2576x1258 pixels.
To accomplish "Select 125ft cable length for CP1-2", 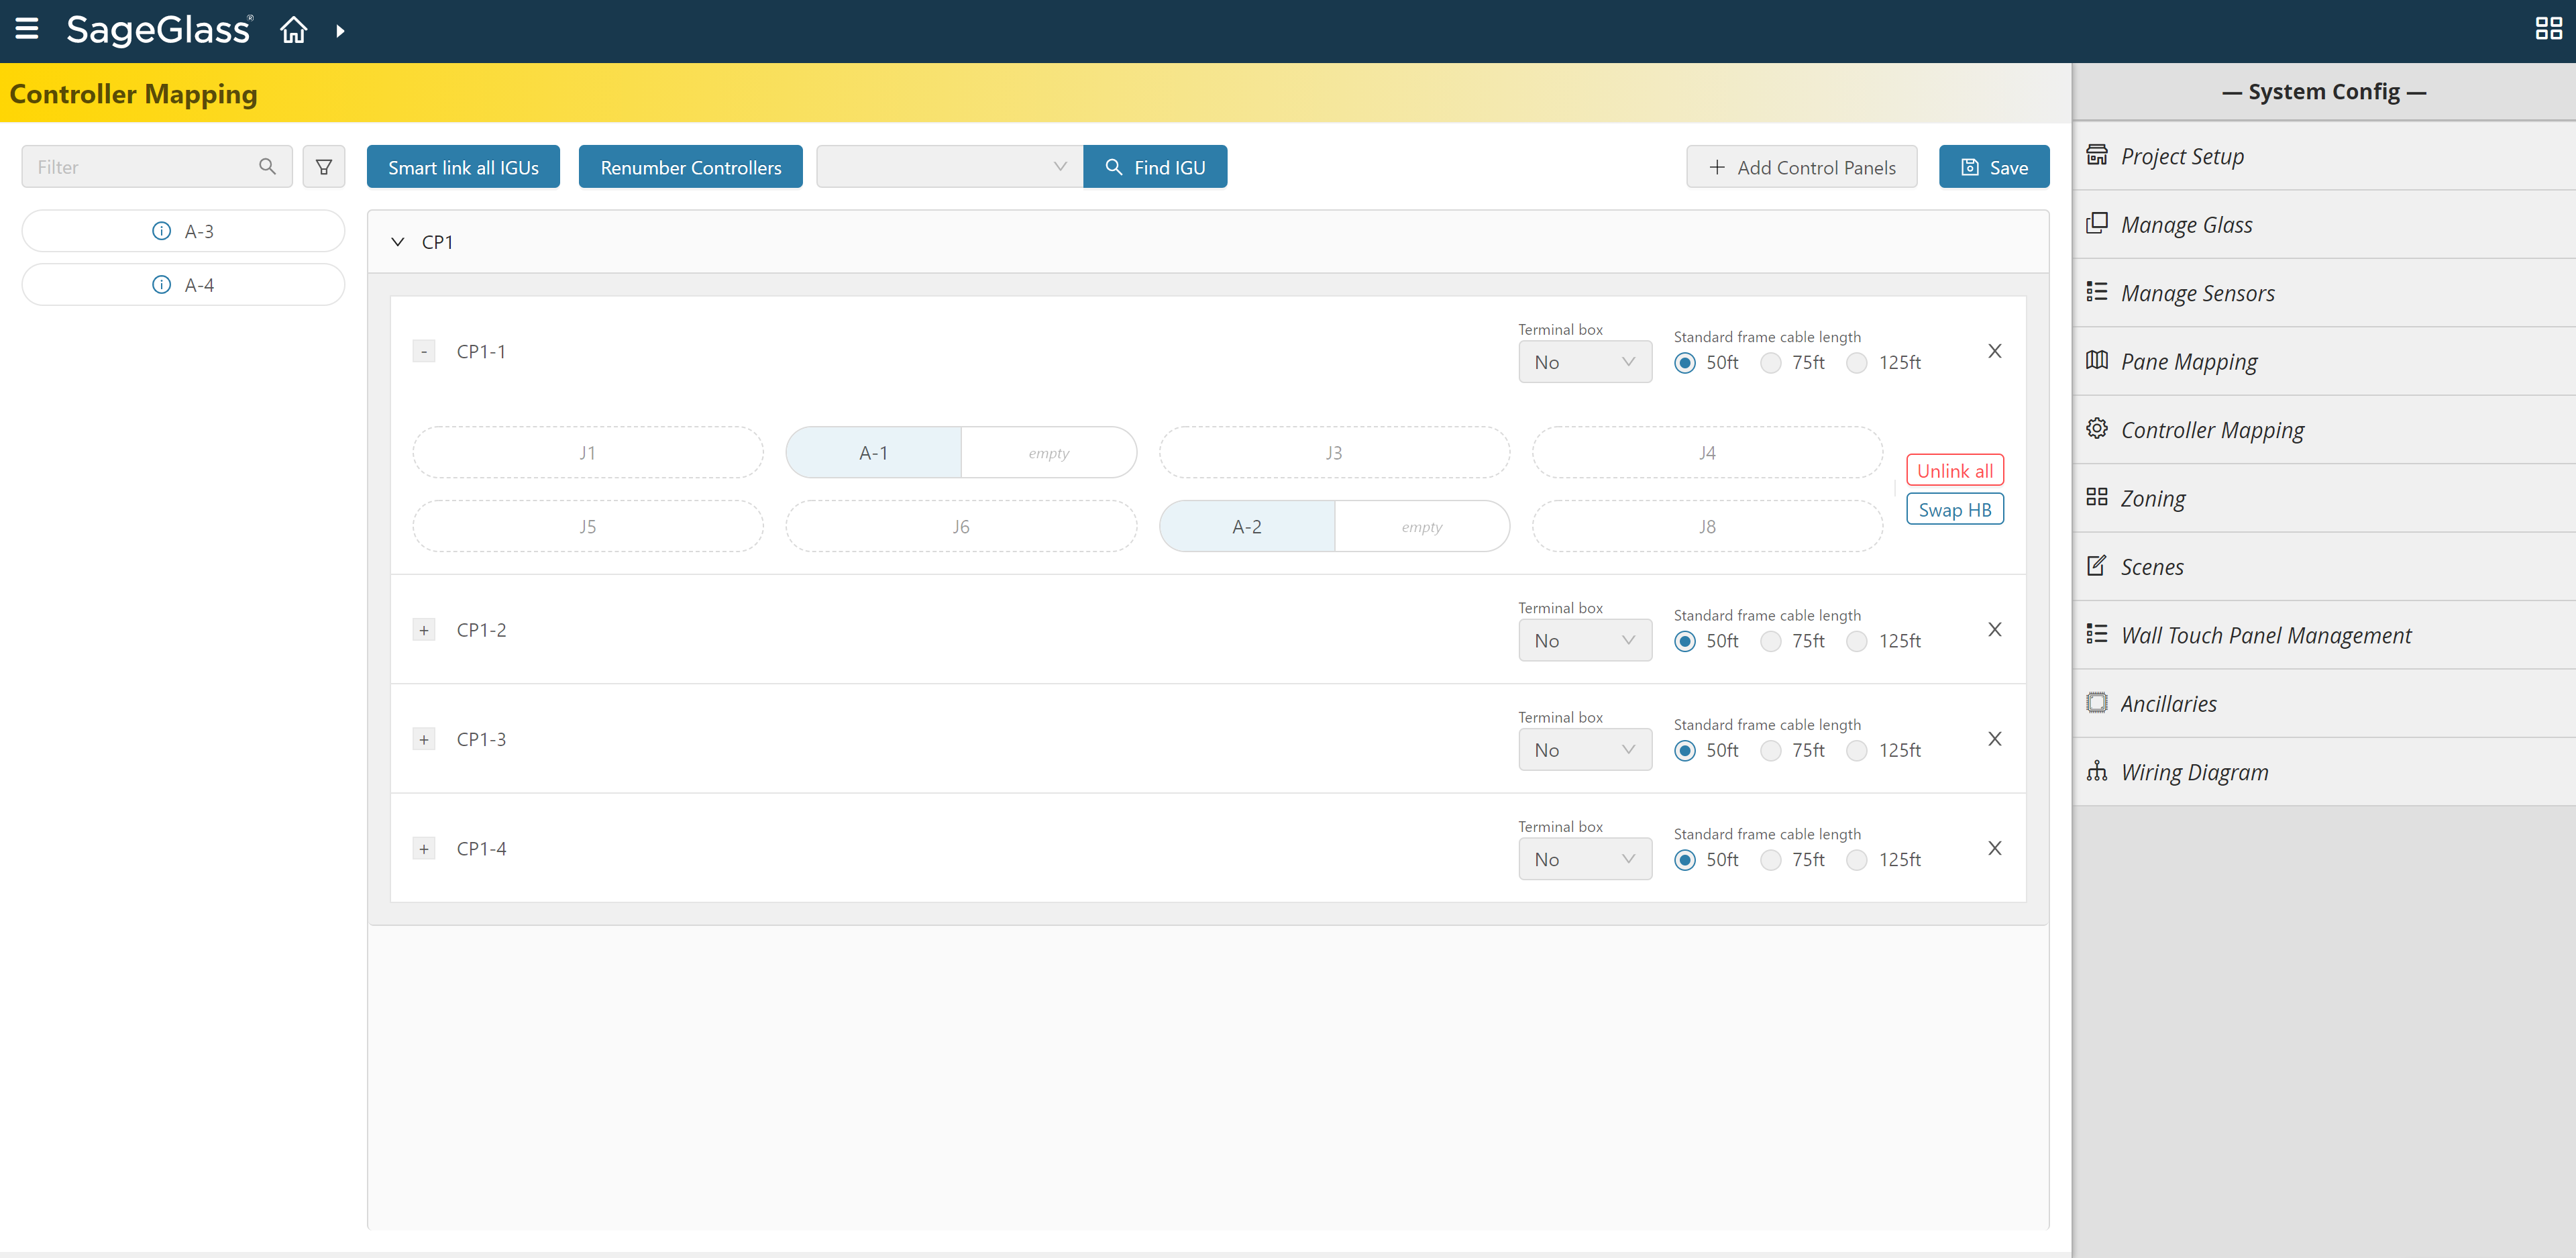I will click(x=1857, y=641).
